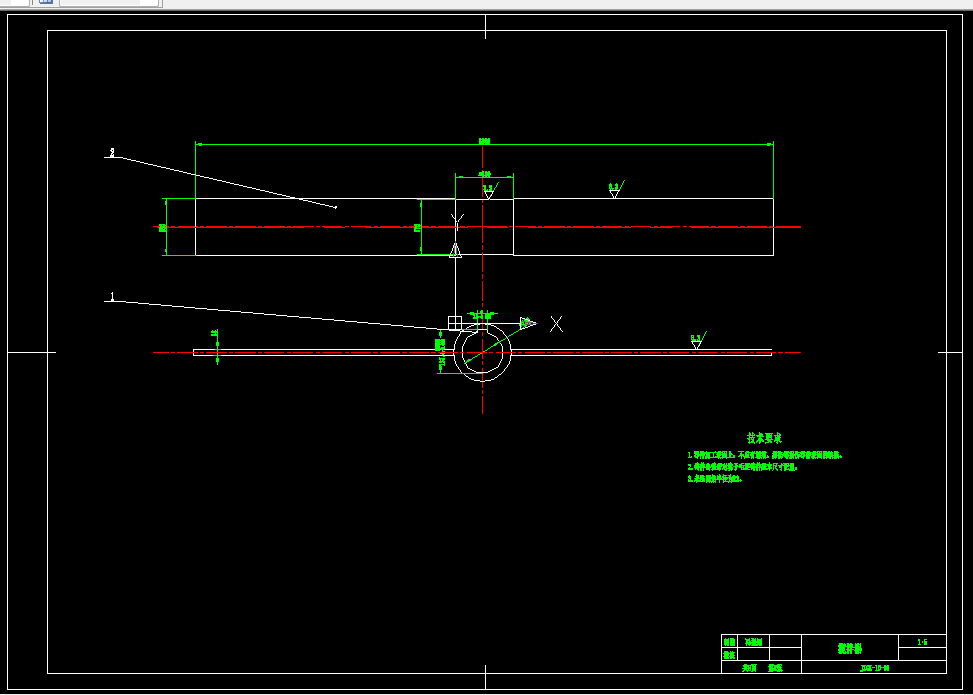Click the drawing number in title block bottom
The width and height of the screenshot is (973, 695).
(x=874, y=668)
